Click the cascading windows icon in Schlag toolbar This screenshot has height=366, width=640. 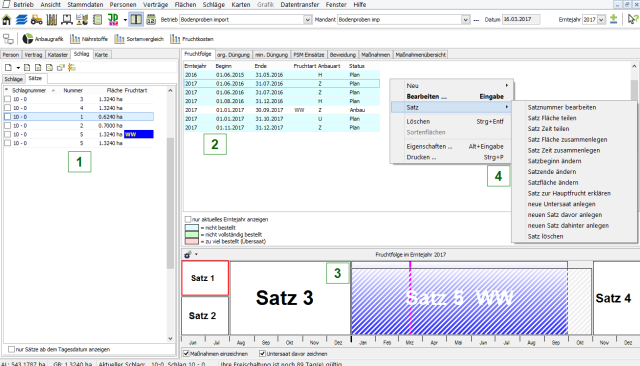pos(61,67)
